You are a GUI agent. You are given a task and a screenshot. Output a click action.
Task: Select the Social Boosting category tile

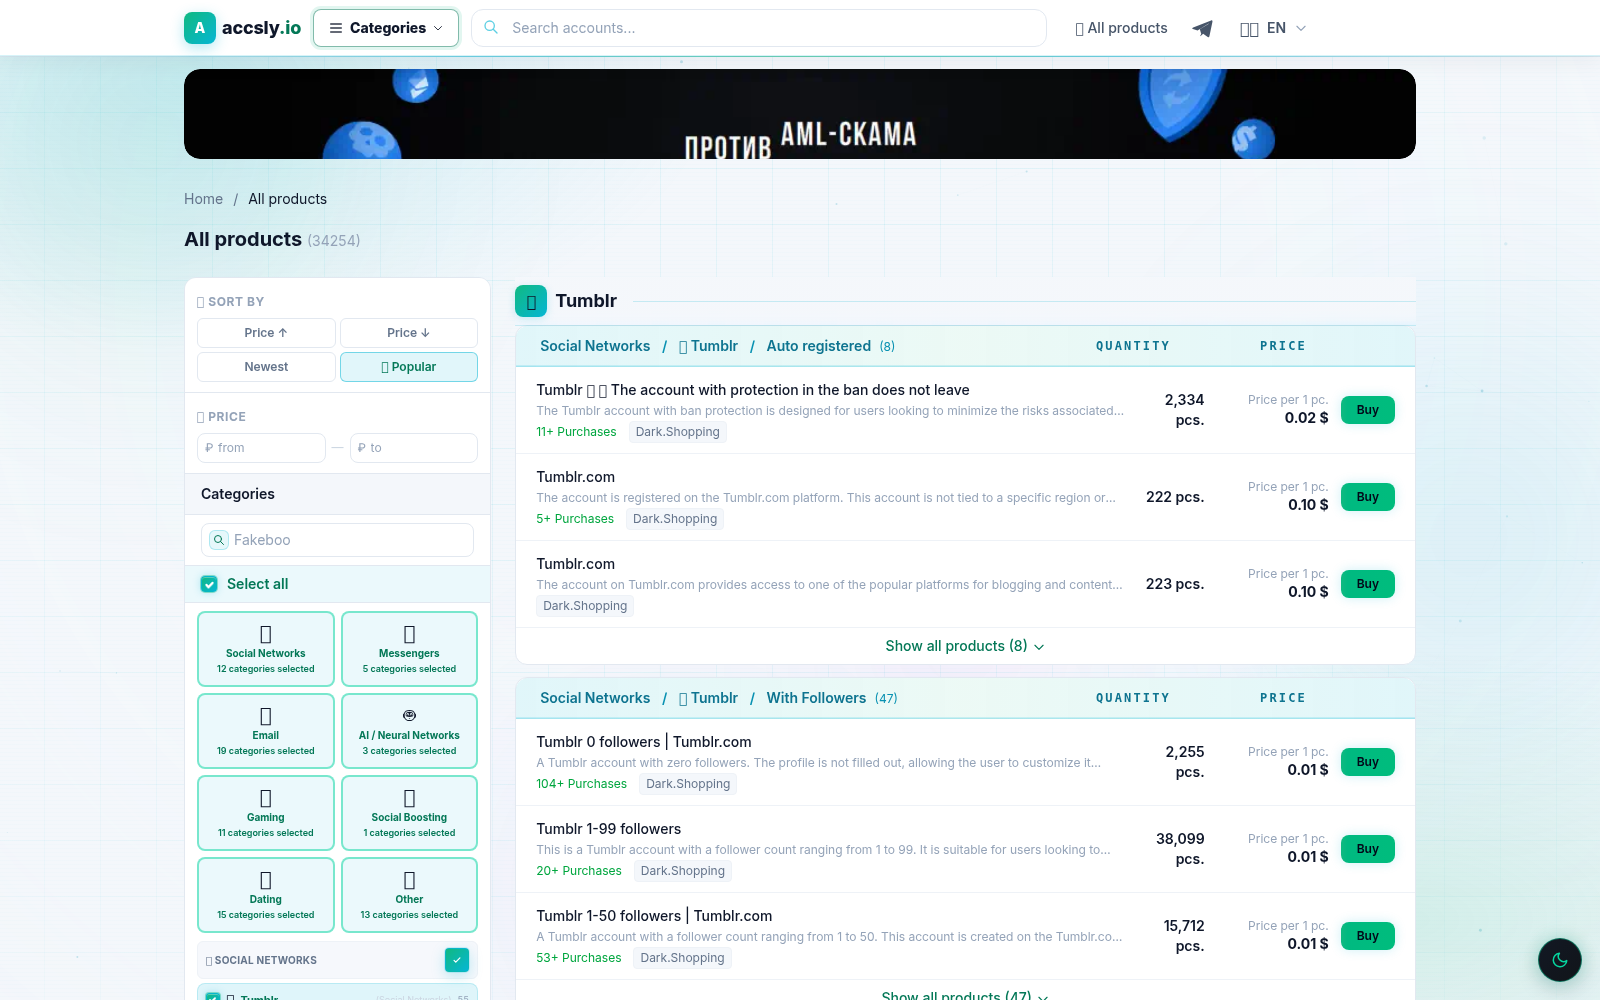(x=409, y=813)
